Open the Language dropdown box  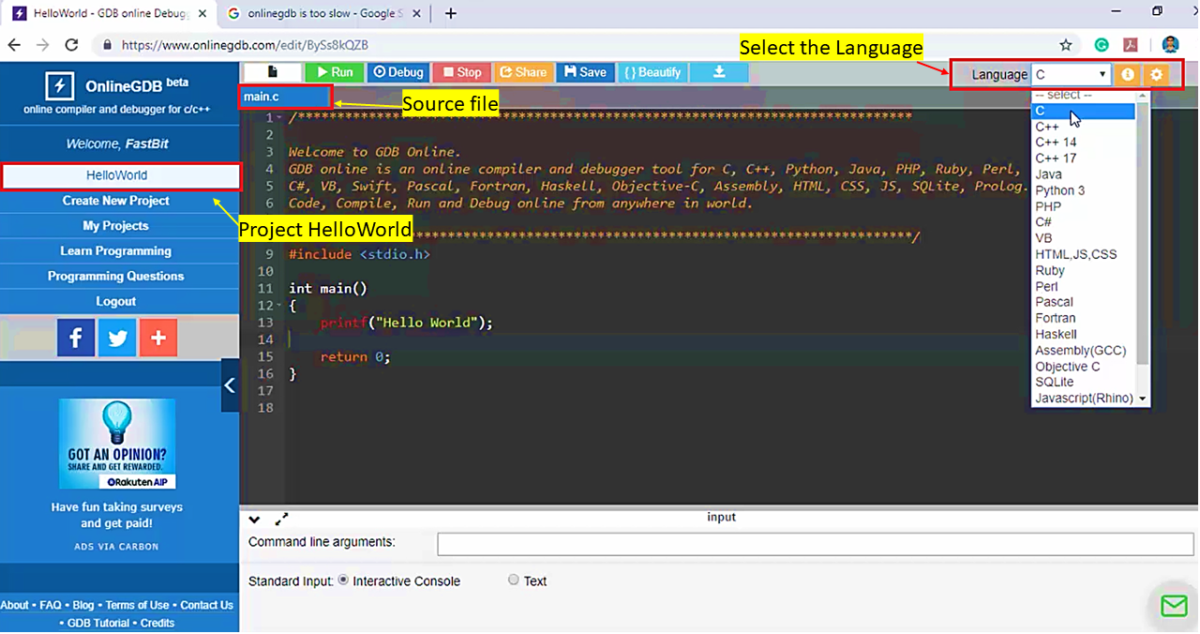(1071, 74)
